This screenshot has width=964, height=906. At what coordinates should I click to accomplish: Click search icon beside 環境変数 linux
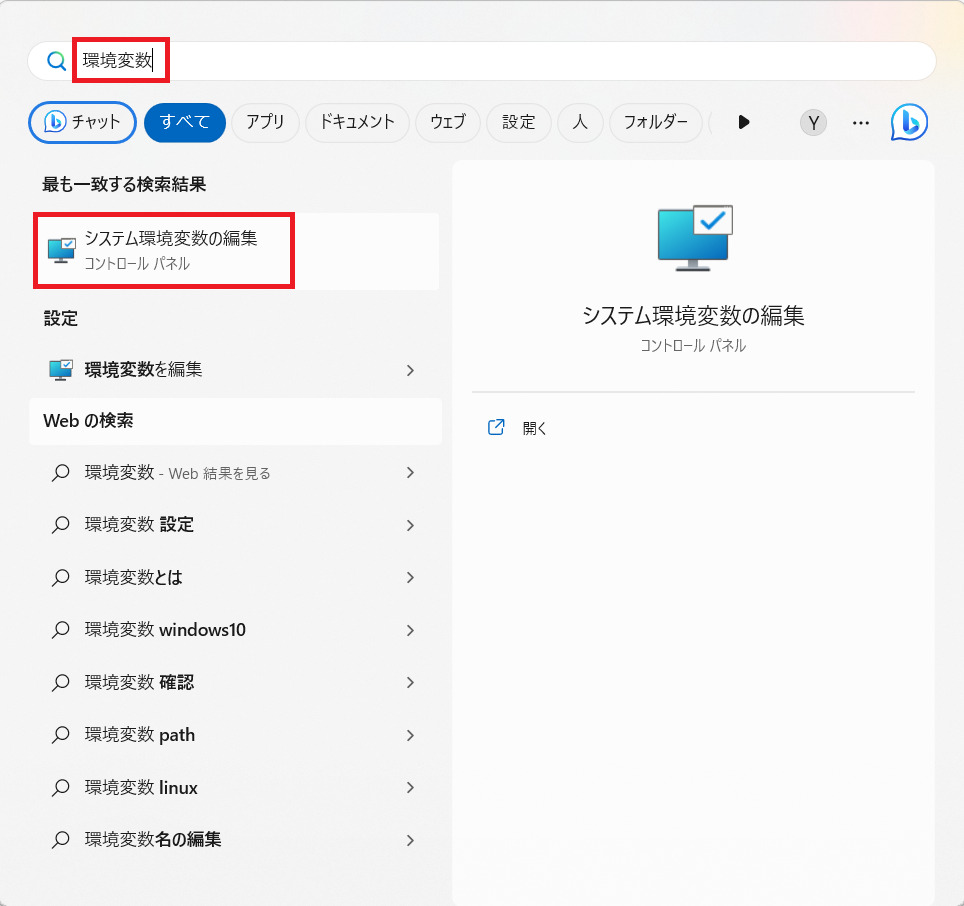coord(60,788)
